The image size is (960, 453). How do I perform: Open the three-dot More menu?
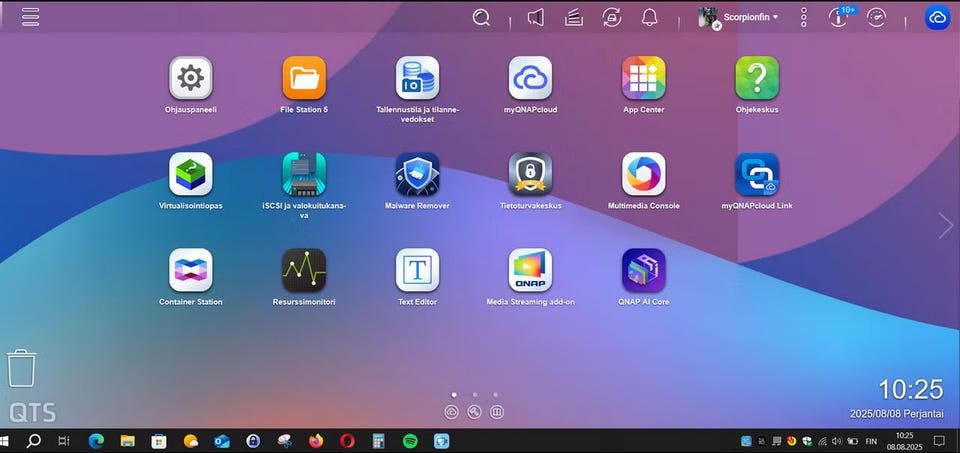[804, 17]
